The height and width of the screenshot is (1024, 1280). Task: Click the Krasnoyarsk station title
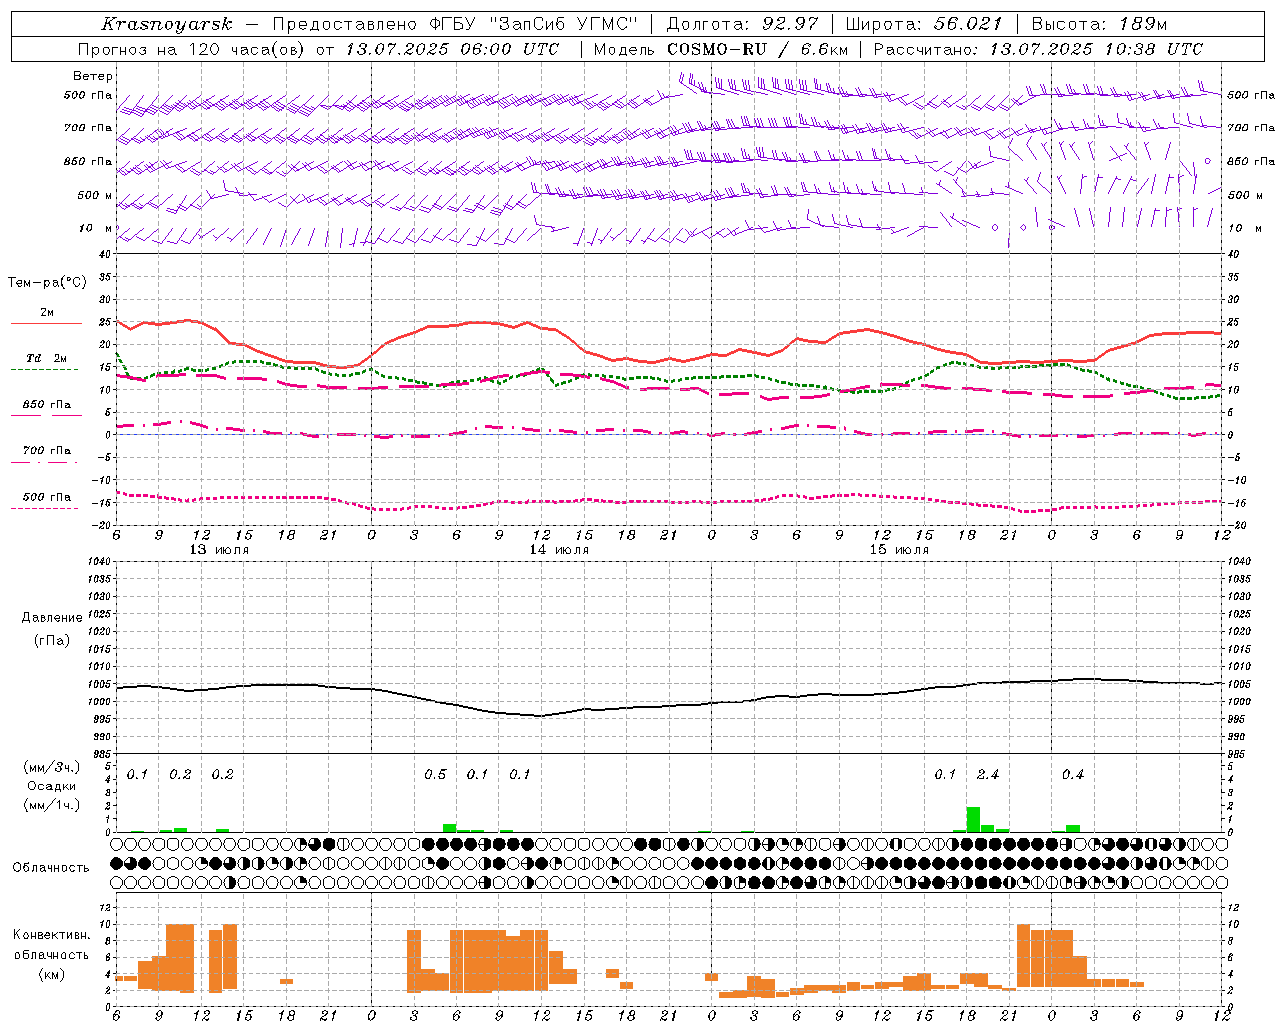click(166, 24)
